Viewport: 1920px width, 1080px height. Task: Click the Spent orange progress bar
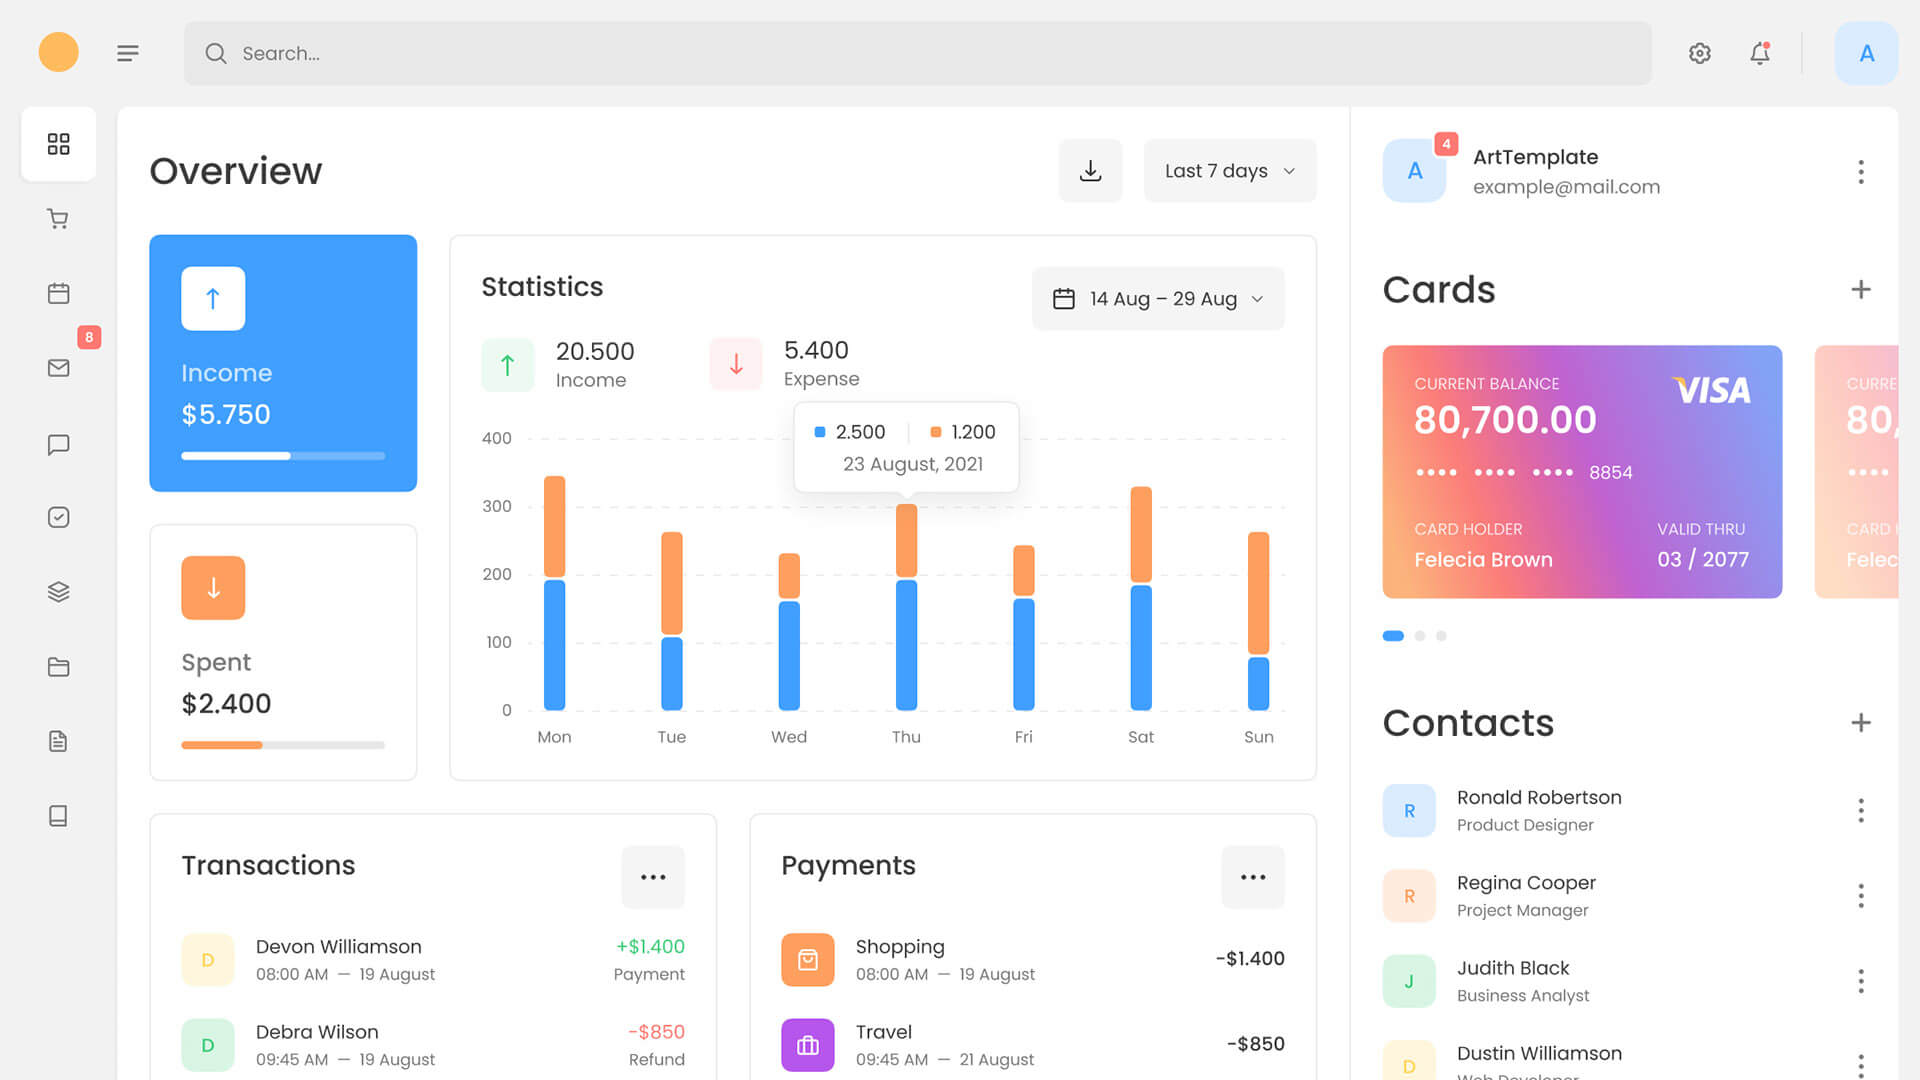pyautogui.click(x=222, y=745)
